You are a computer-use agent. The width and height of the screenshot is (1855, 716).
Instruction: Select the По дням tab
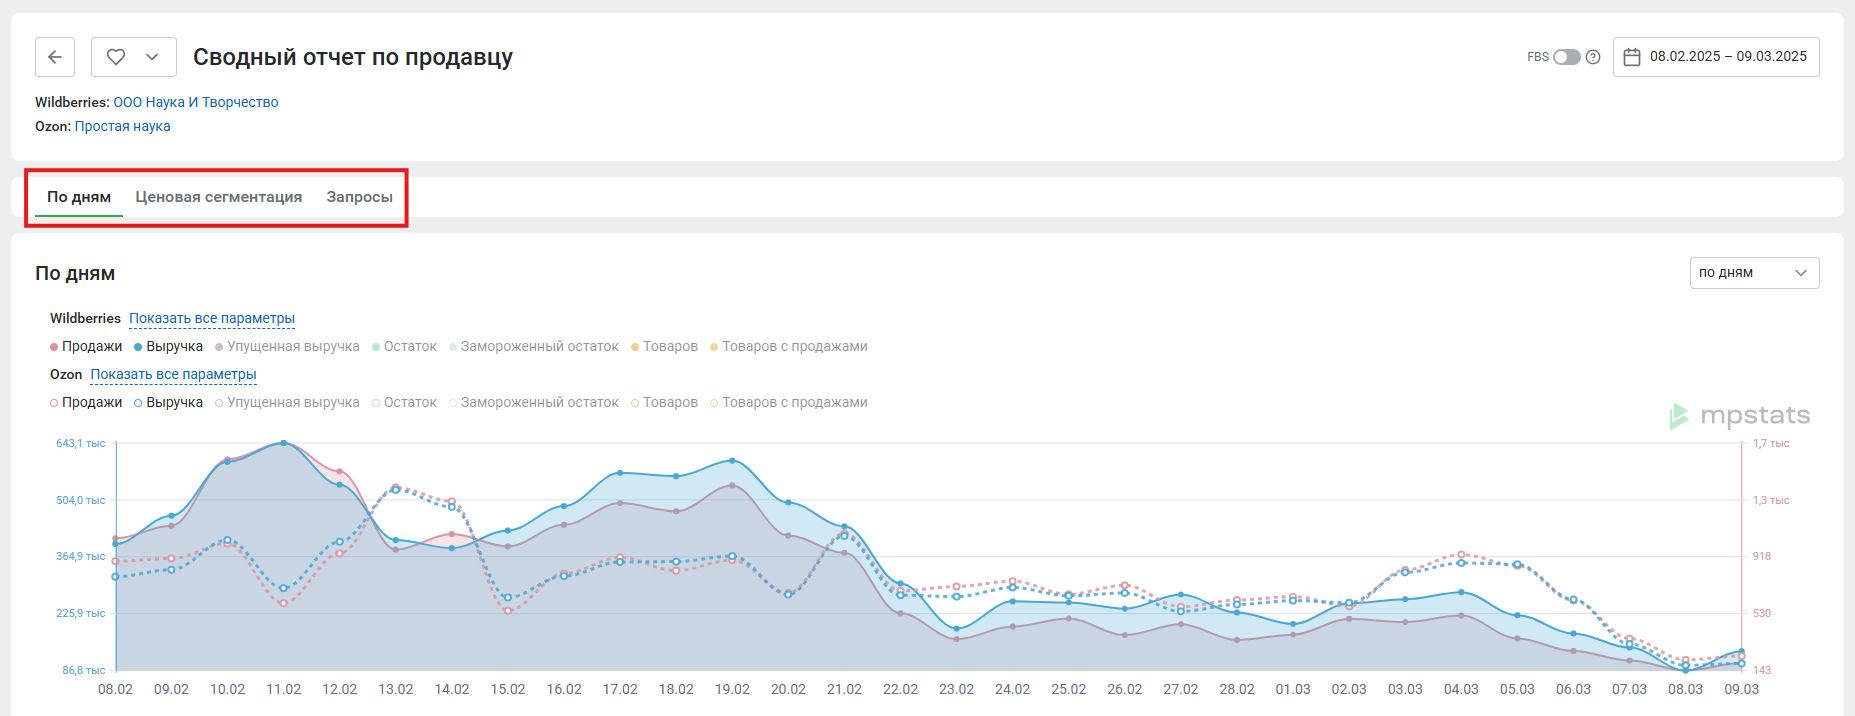(x=79, y=197)
